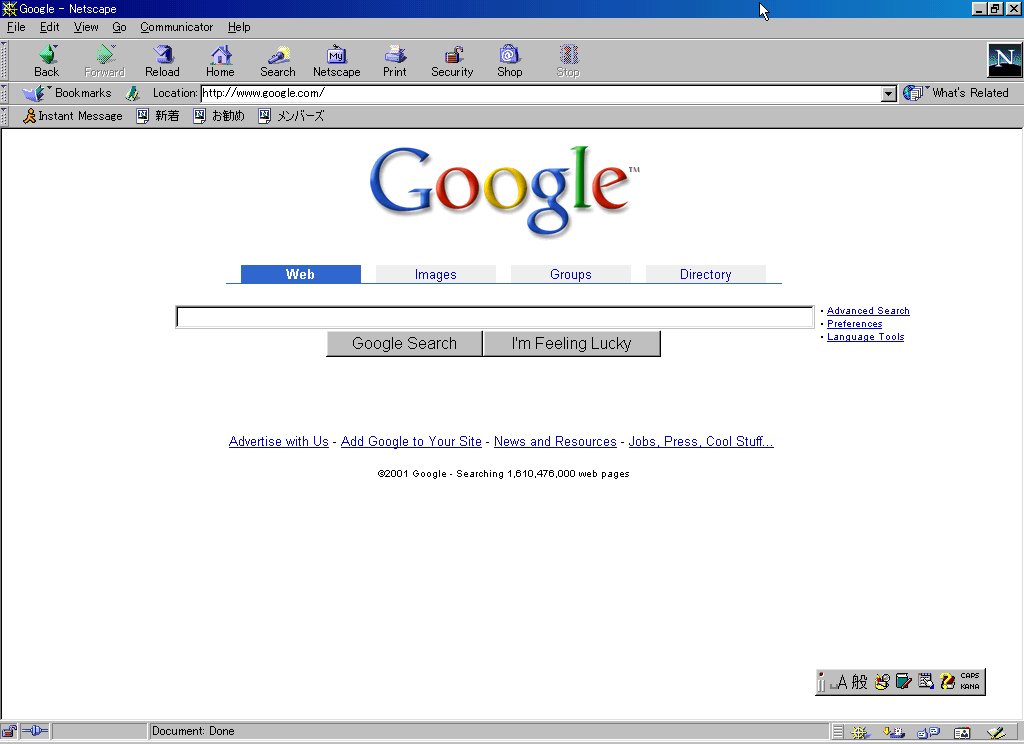The height and width of the screenshot is (744, 1024).
Task: Open My Netscape from the toolbar
Action: [336, 61]
